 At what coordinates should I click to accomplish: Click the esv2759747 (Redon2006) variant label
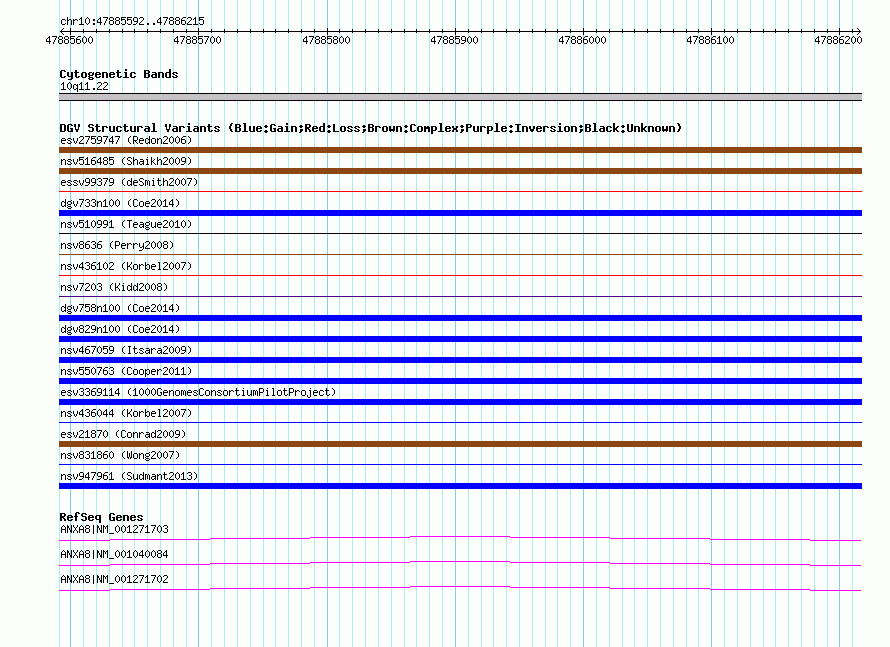pos(125,140)
